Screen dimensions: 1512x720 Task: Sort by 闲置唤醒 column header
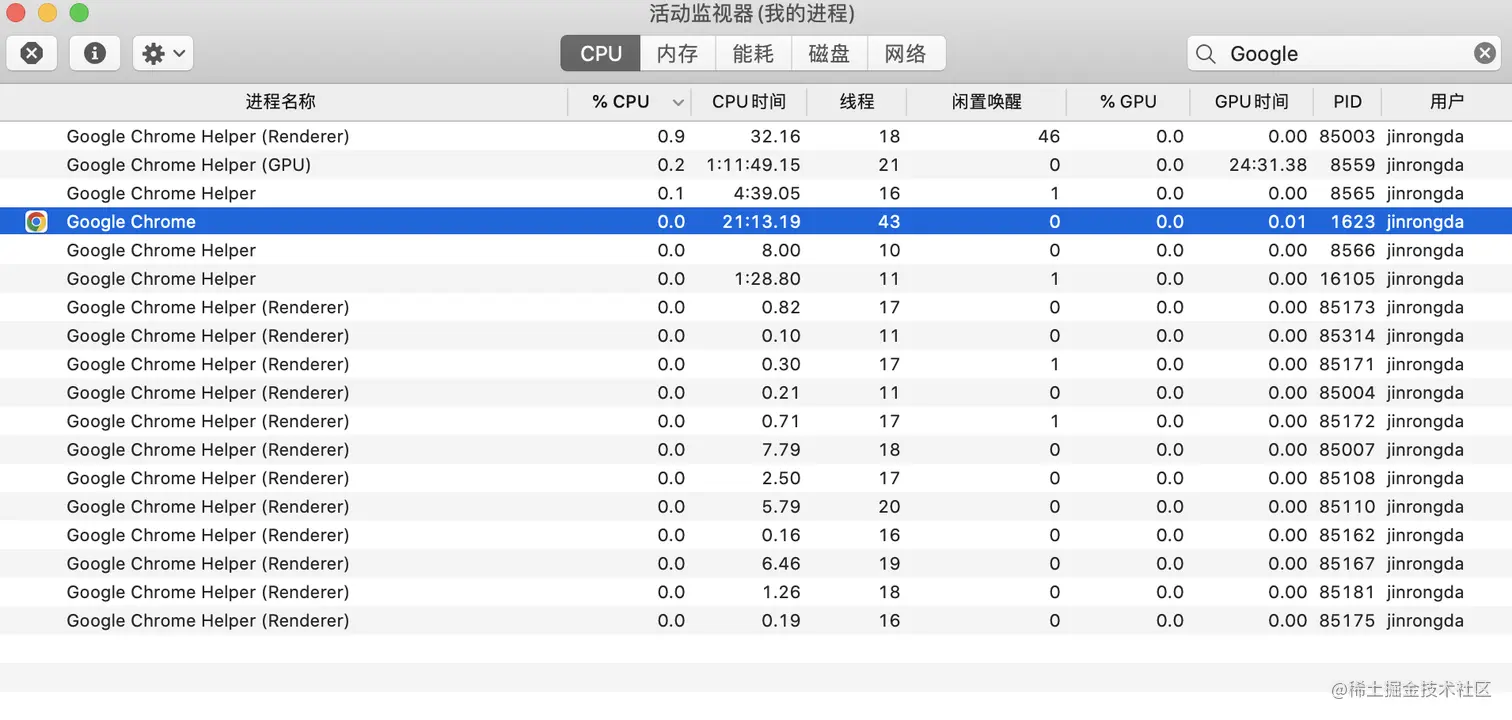pyautogui.click(x=986, y=102)
